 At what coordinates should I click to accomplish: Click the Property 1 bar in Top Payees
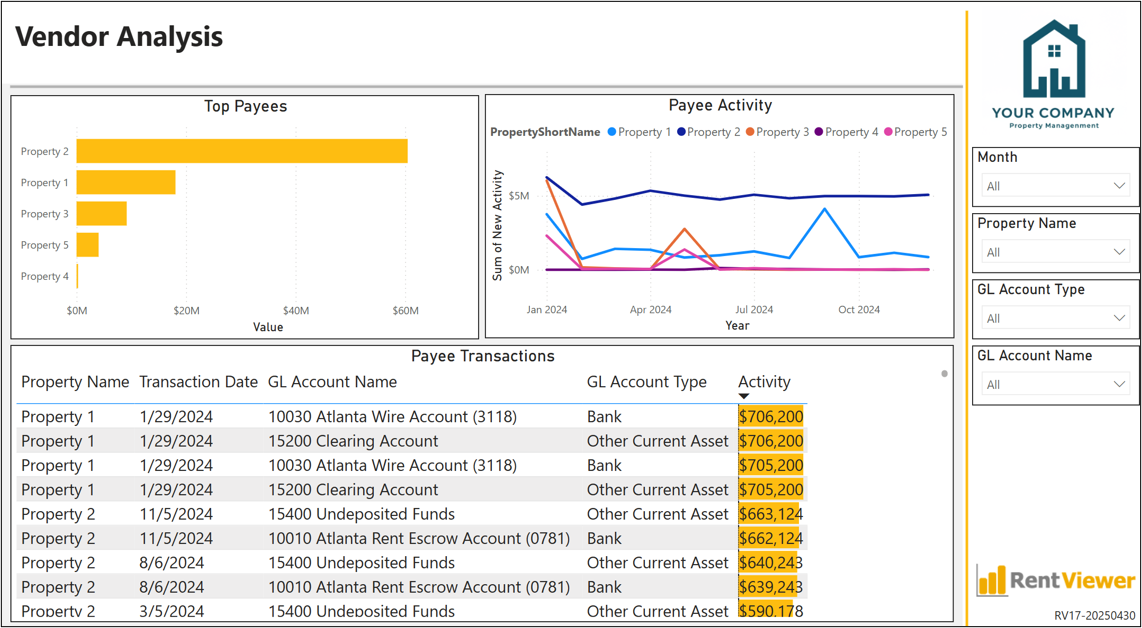pos(126,182)
